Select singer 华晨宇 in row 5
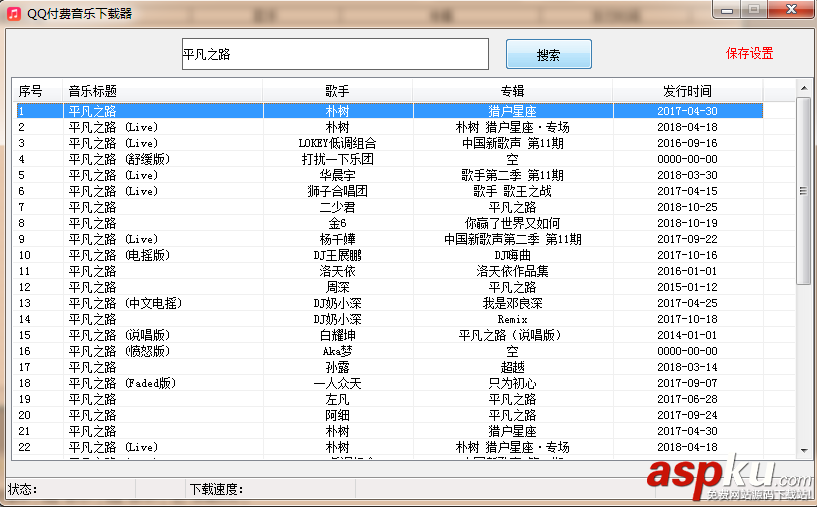Screen dimensions: 817x507 pyautogui.click(x=338, y=175)
